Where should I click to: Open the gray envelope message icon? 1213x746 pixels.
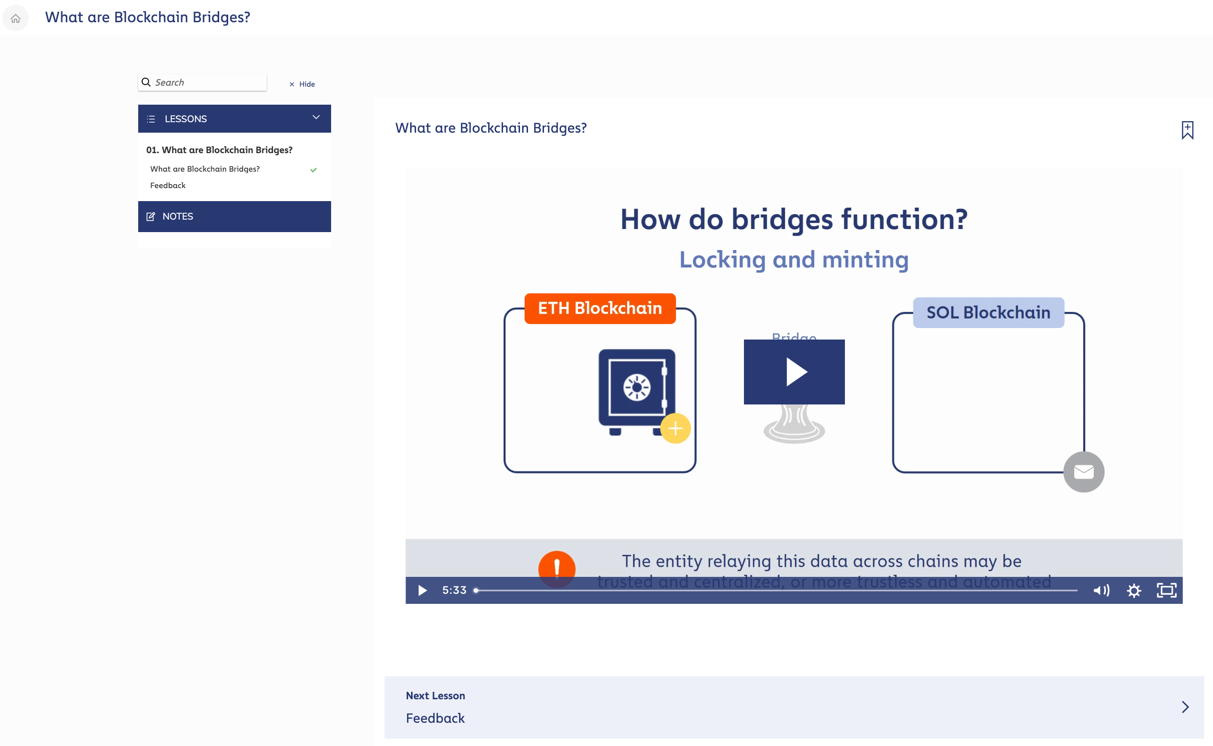click(1084, 472)
